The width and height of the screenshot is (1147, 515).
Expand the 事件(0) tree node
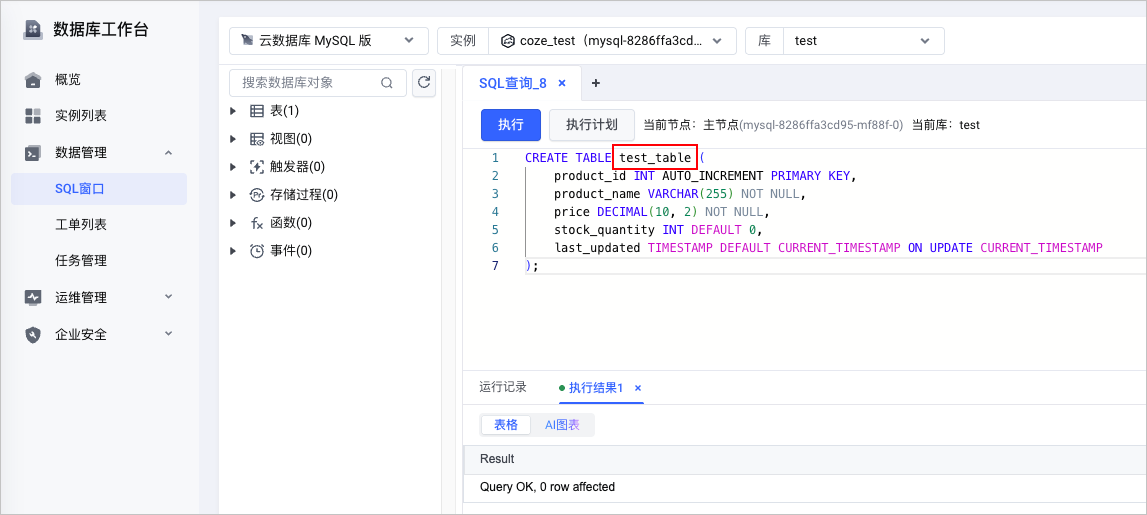pyautogui.click(x=233, y=251)
